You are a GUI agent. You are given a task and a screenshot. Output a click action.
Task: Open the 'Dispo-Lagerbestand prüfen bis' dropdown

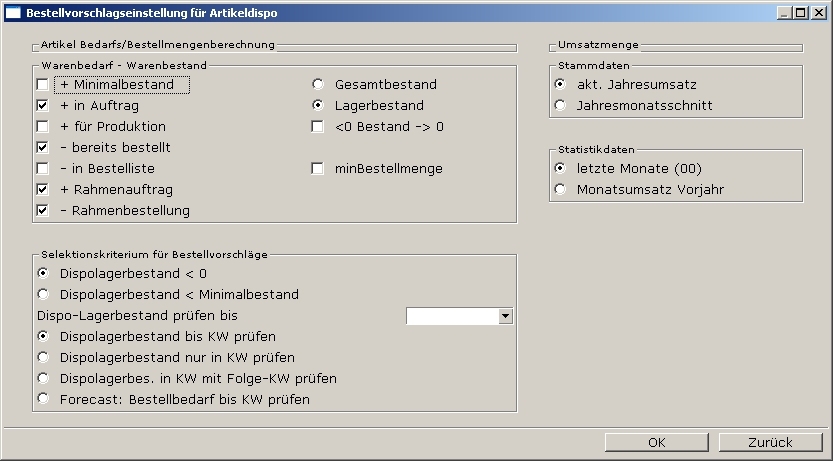tap(505, 316)
